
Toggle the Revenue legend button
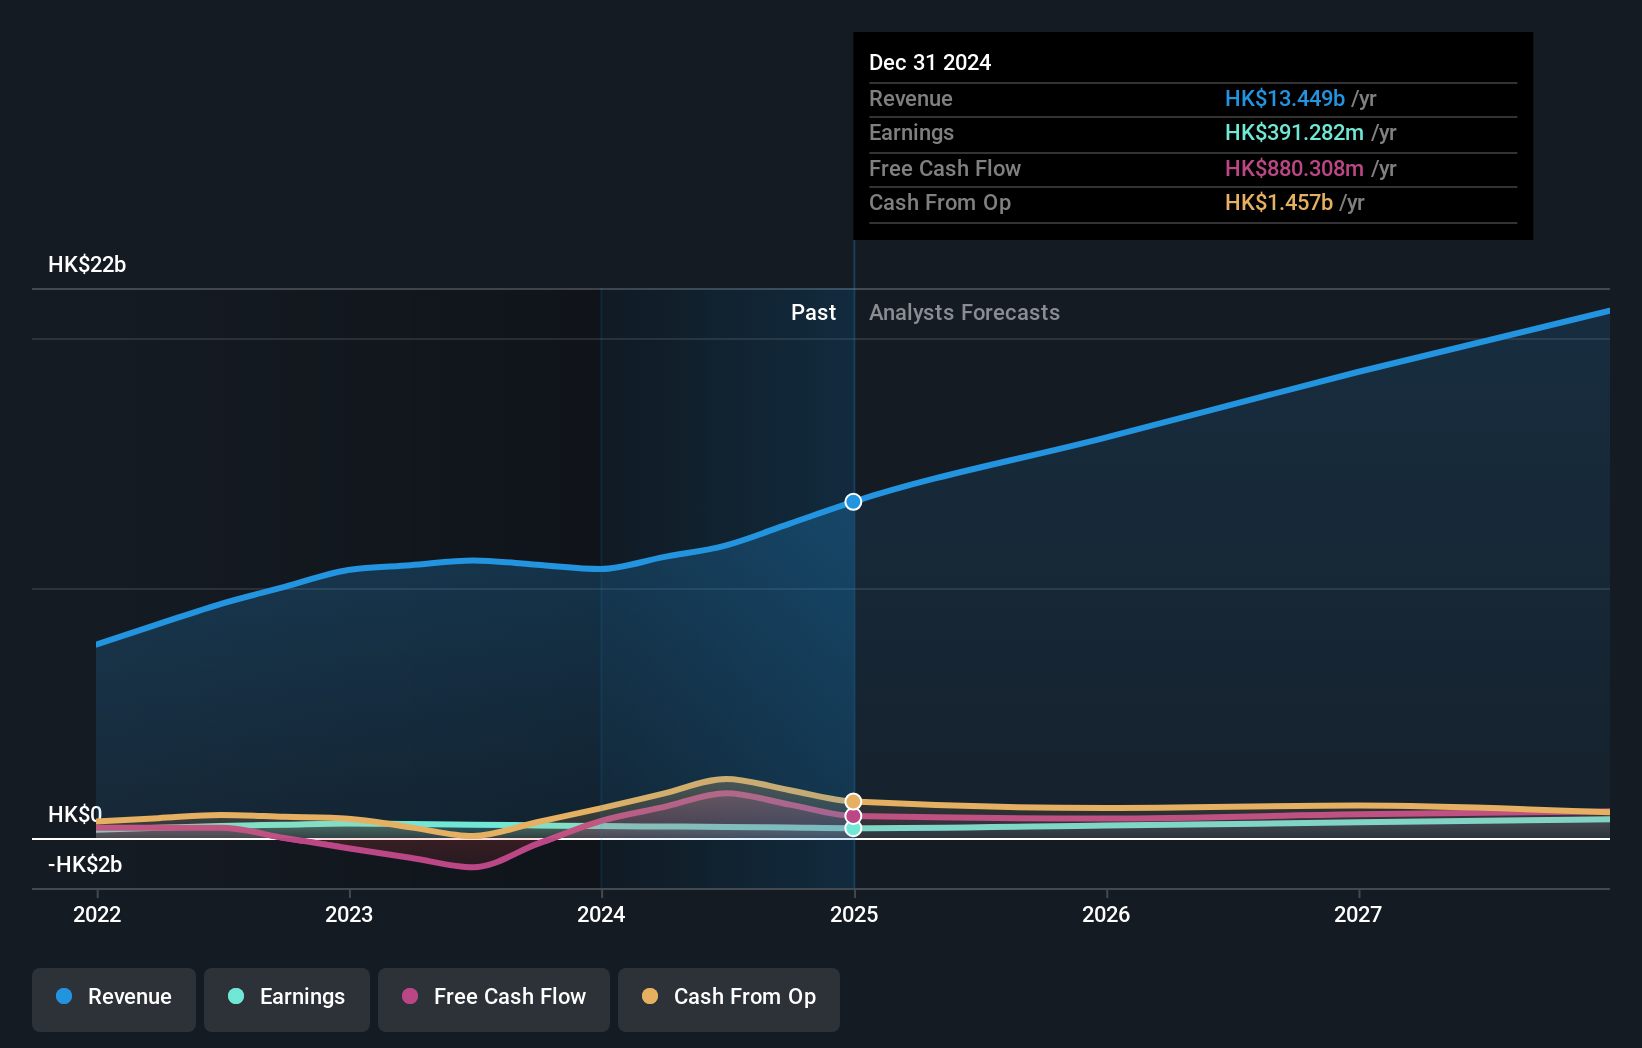coord(114,999)
